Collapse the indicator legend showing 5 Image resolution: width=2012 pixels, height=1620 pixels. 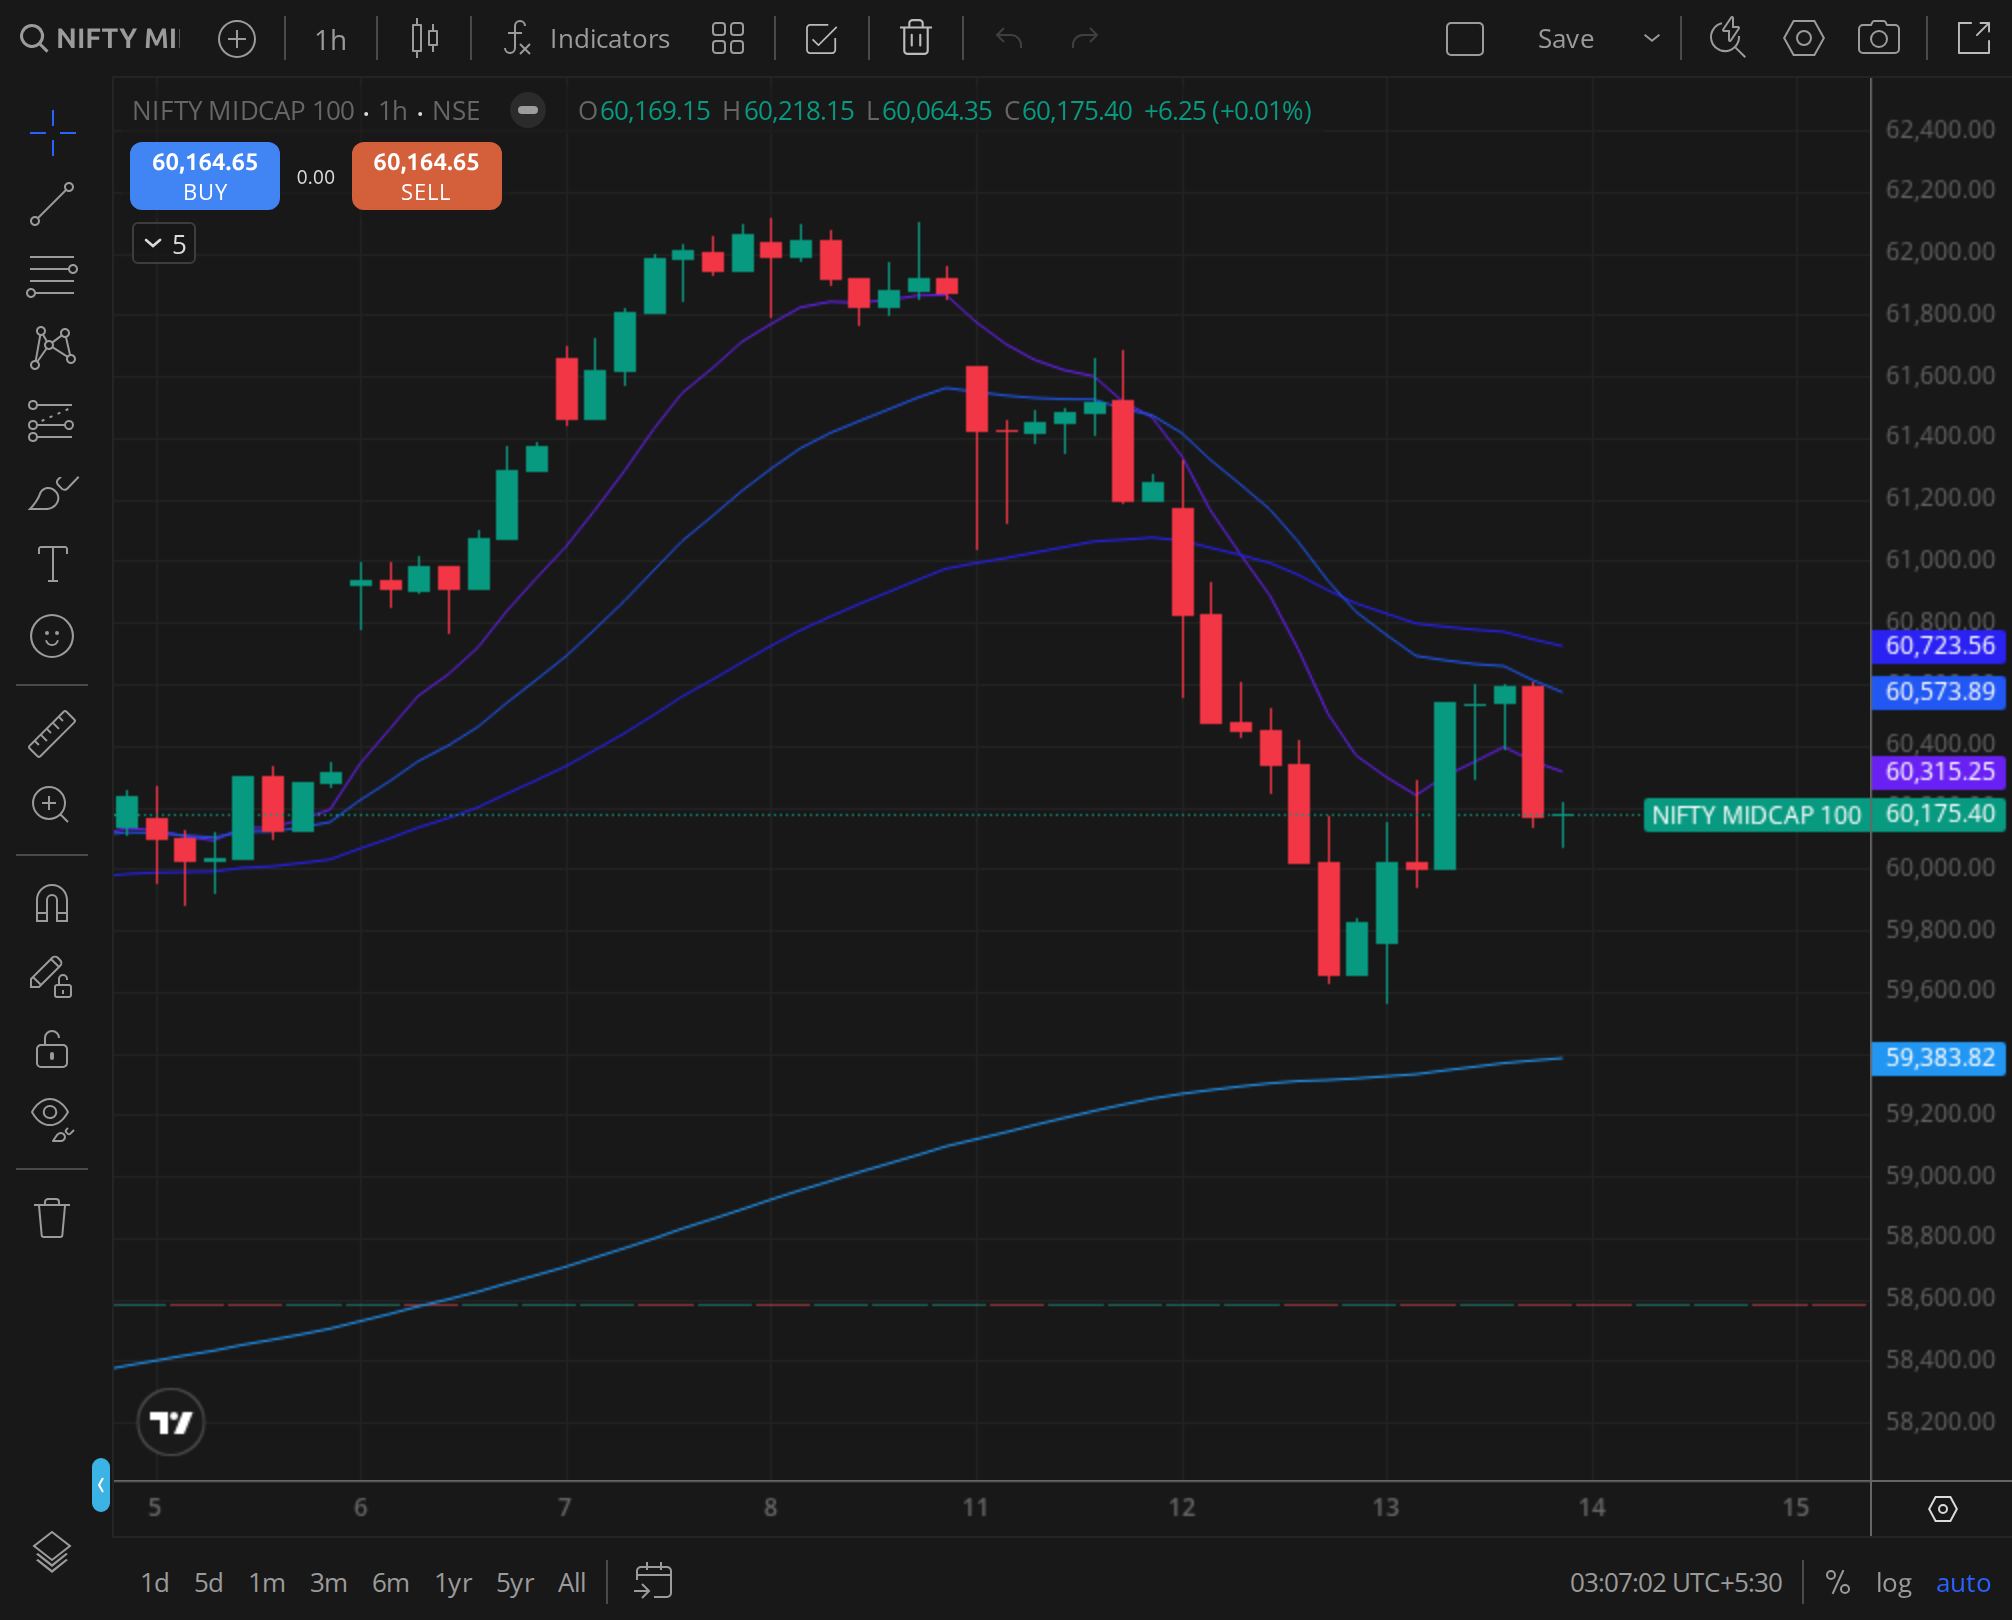(x=164, y=243)
